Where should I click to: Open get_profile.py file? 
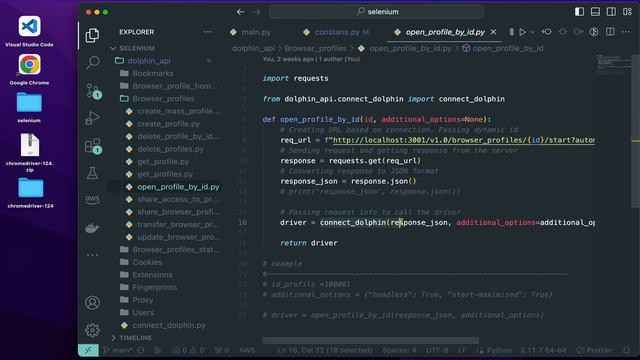(x=163, y=162)
